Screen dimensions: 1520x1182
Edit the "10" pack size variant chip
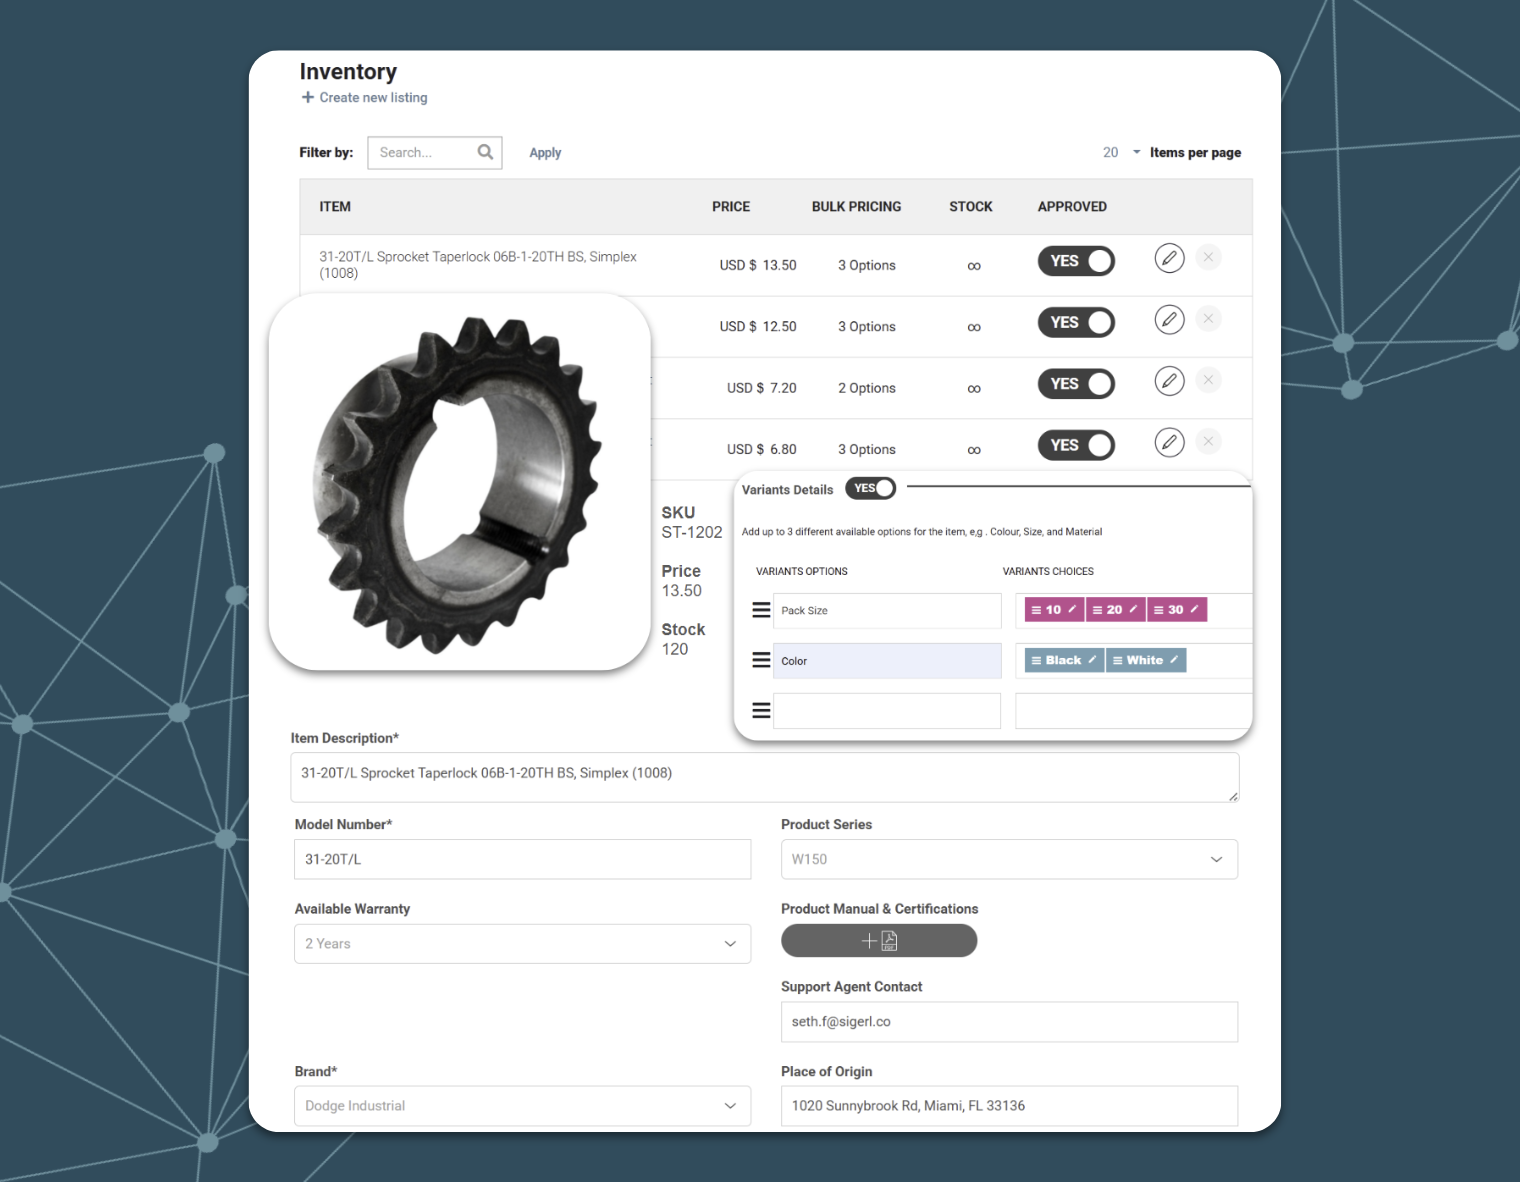(1053, 609)
